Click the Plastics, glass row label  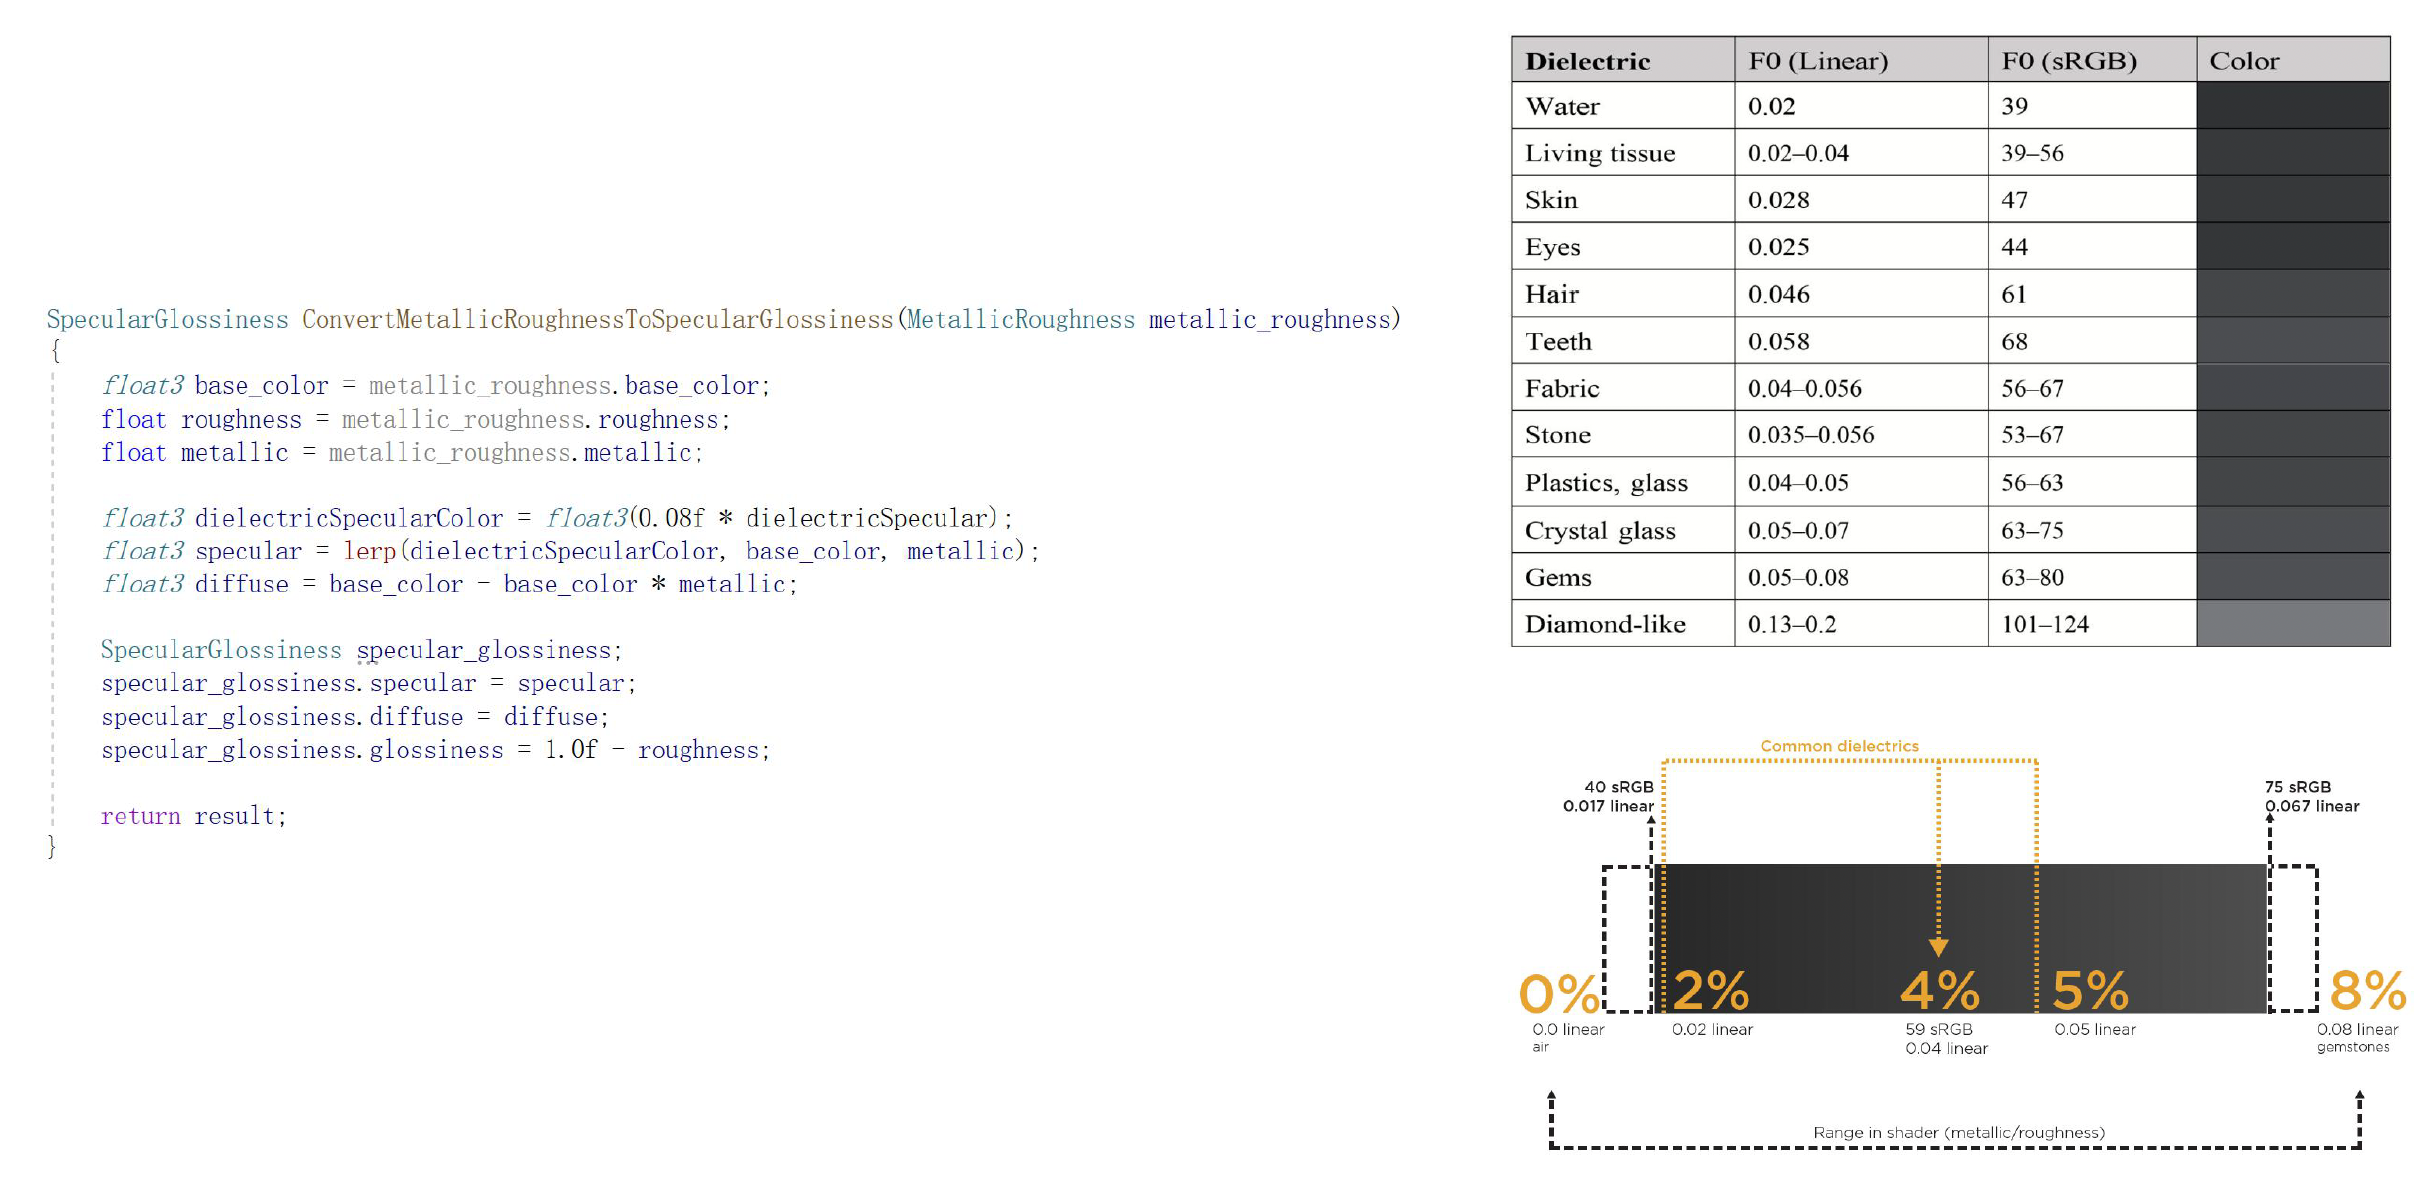[x=1605, y=483]
